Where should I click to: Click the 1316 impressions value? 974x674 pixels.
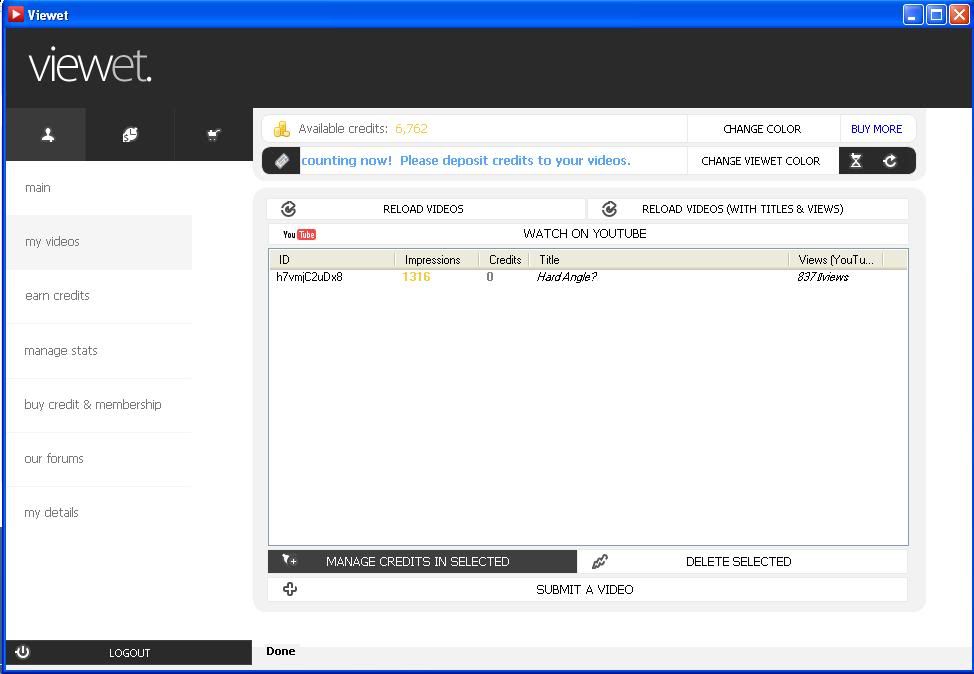click(x=416, y=277)
